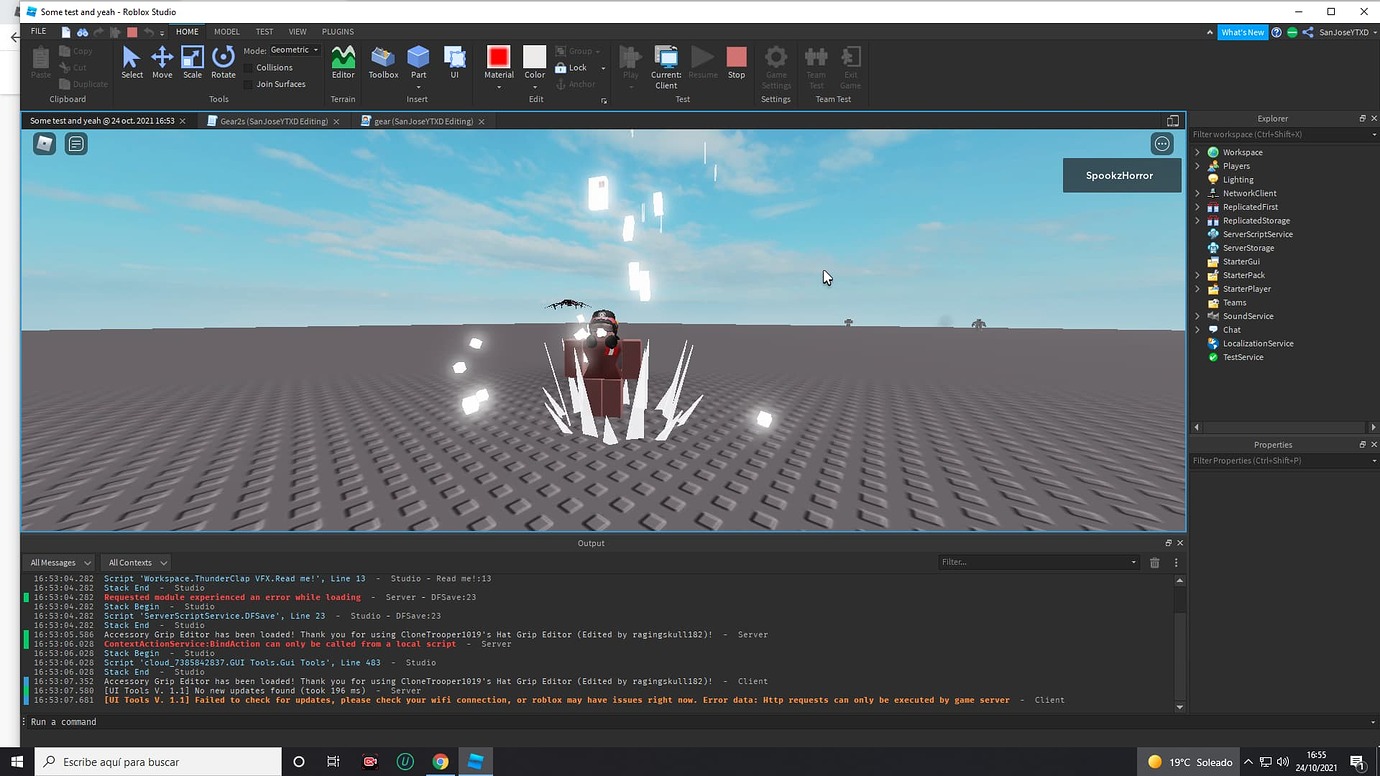Open the All Messages dropdown in Output

click(x=58, y=562)
